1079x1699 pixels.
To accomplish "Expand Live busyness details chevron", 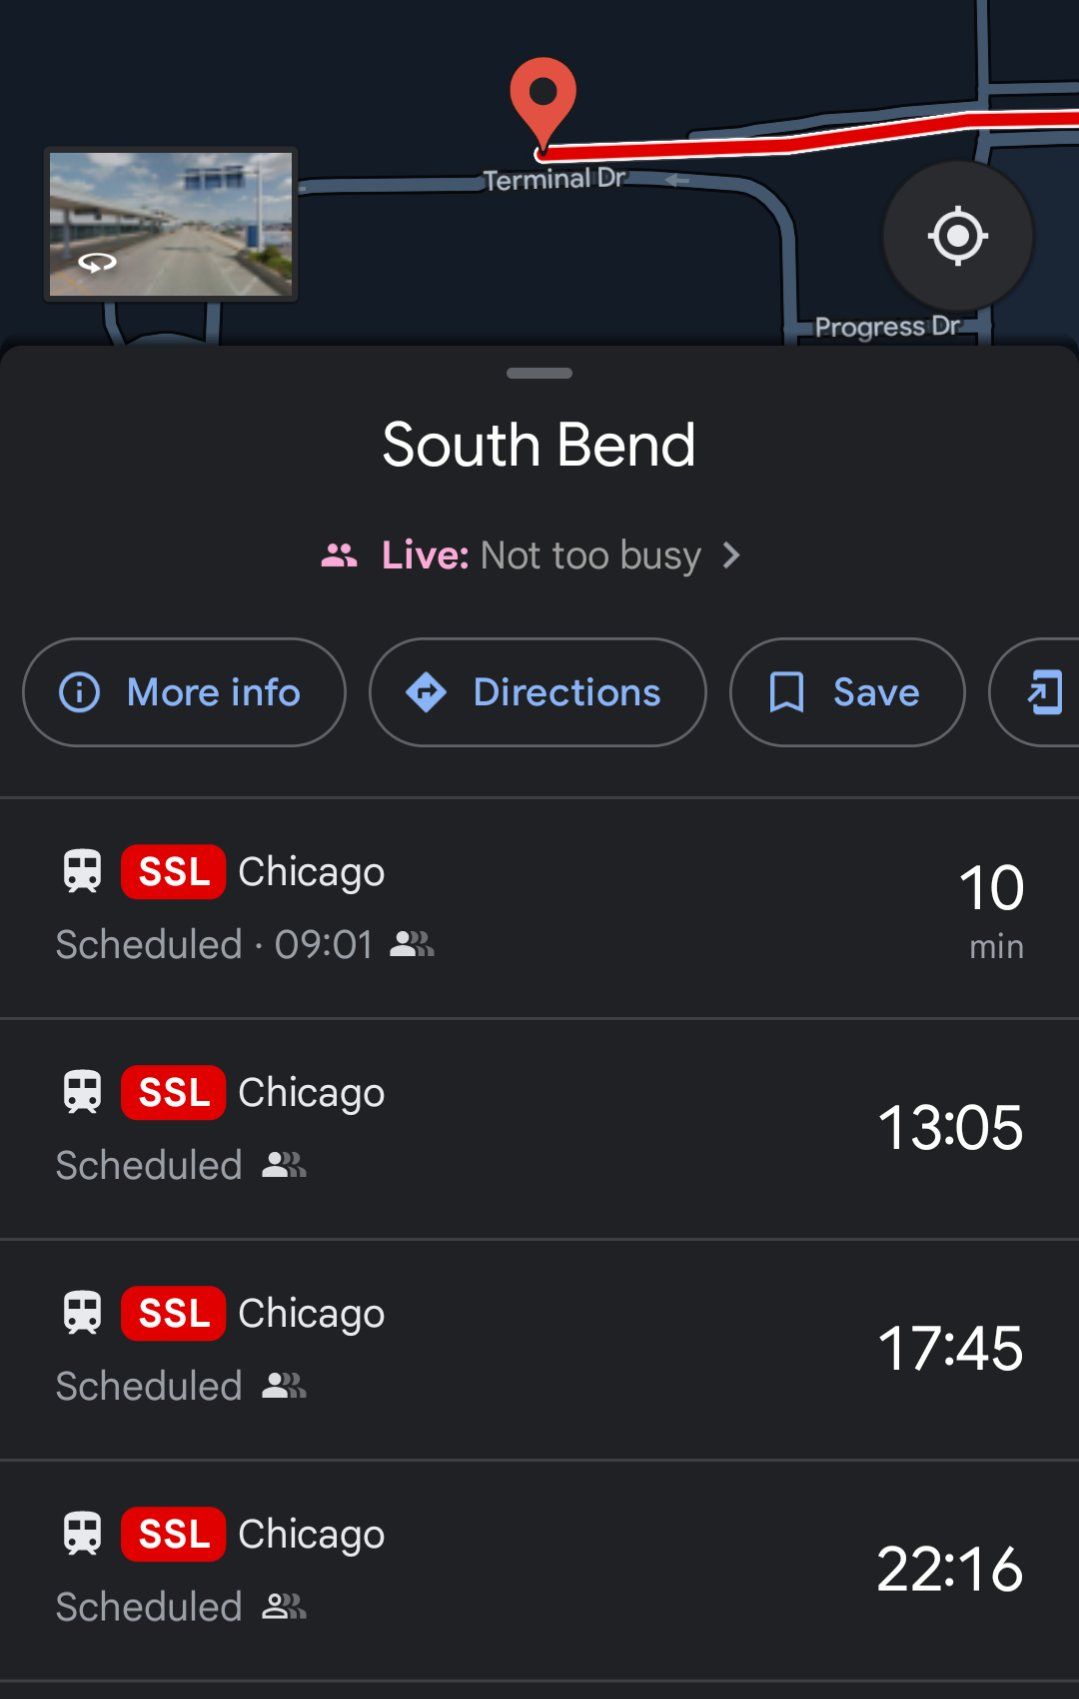I will click(x=731, y=556).
